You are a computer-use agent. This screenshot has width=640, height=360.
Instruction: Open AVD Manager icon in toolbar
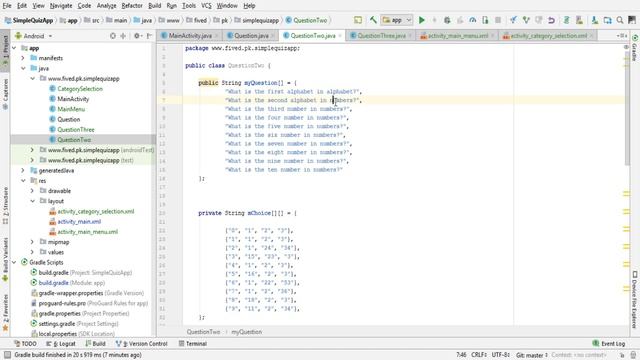click(x=579, y=20)
